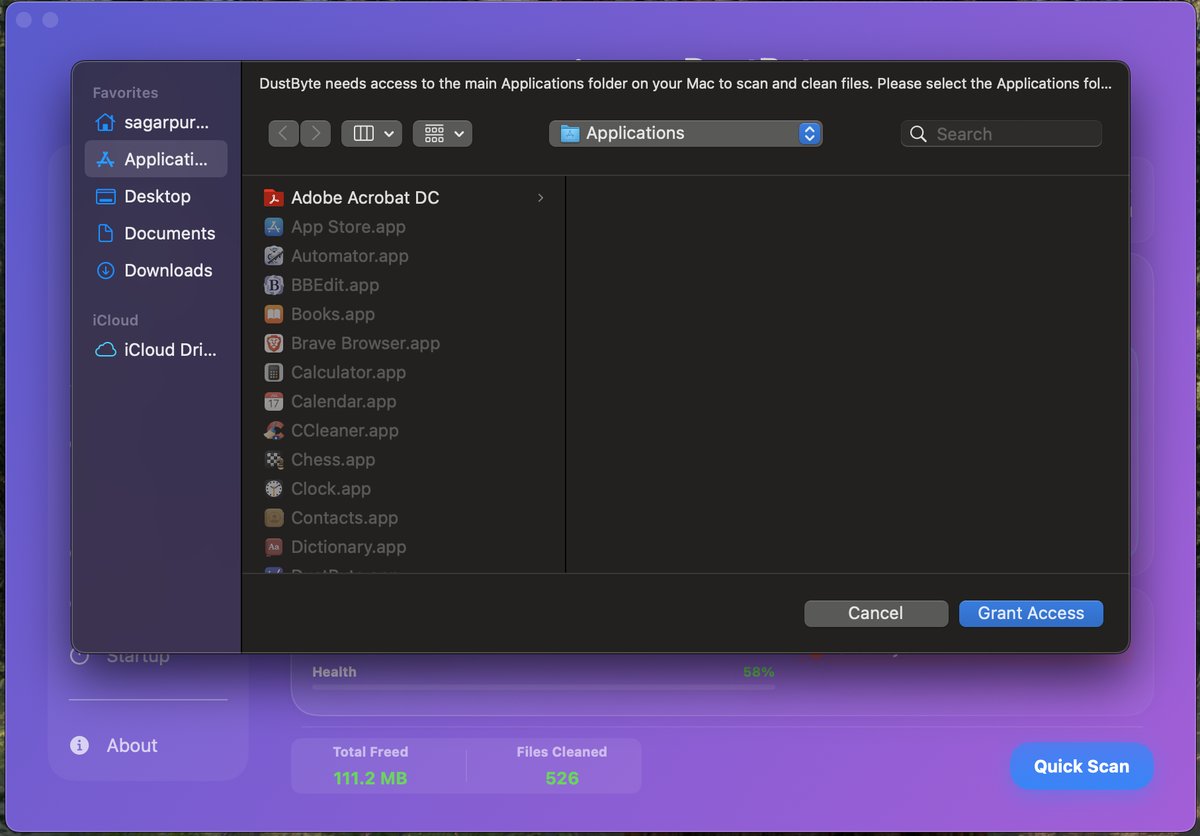Viewport: 1200px width, 836px height.
Task: Click the Health progress bar in DustByte
Action: [x=543, y=687]
